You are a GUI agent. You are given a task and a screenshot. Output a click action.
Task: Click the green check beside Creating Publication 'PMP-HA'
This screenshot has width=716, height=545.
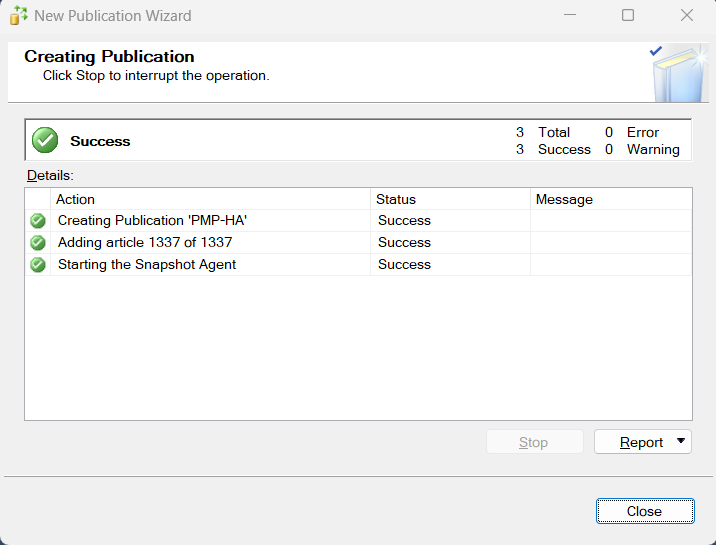pos(38,221)
